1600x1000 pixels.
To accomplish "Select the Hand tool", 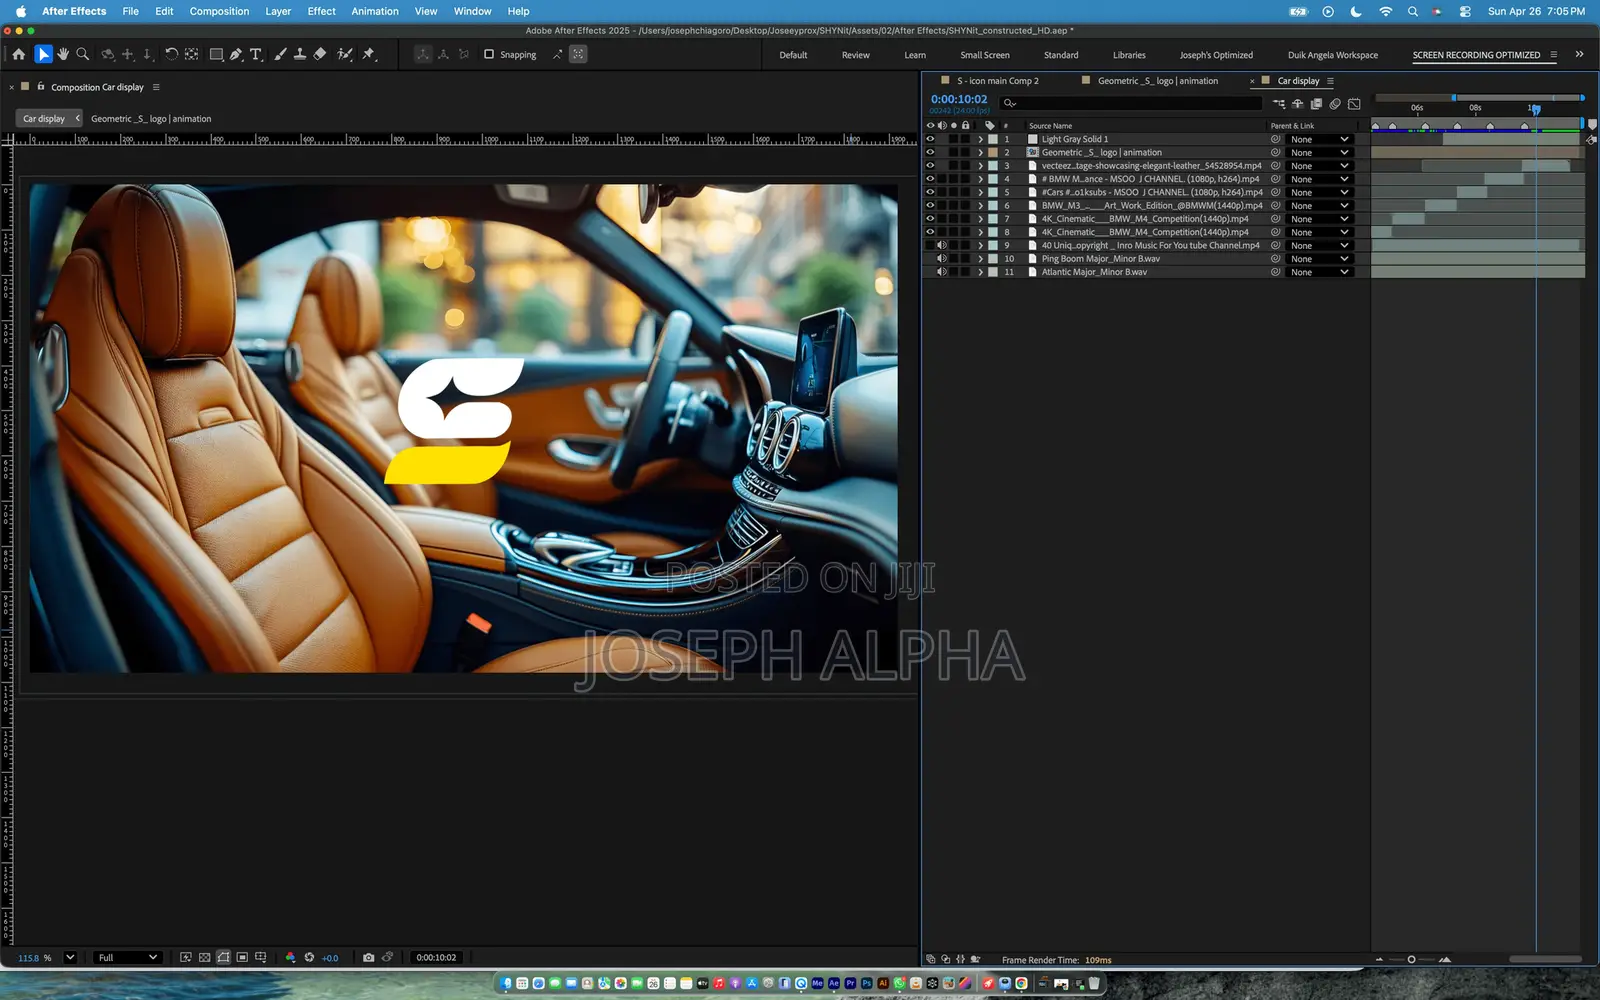I will coord(63,54).
